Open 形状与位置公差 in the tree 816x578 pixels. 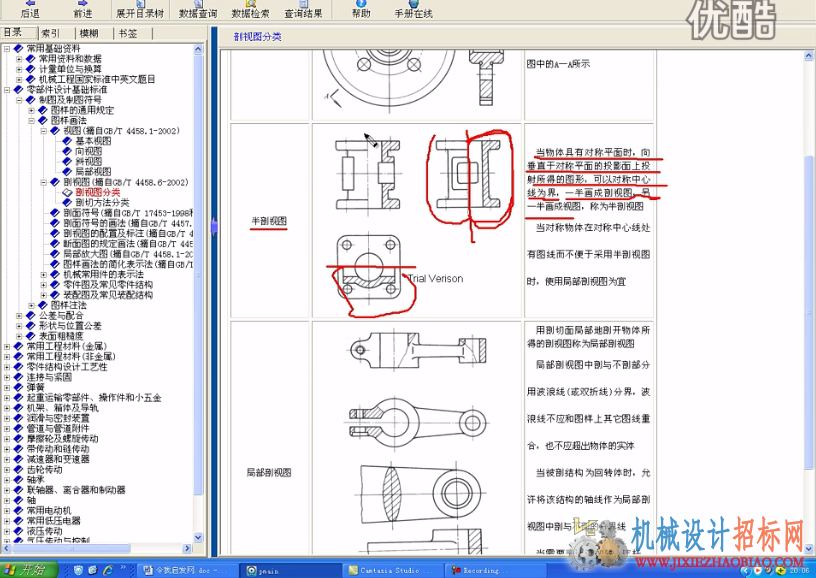70,326
